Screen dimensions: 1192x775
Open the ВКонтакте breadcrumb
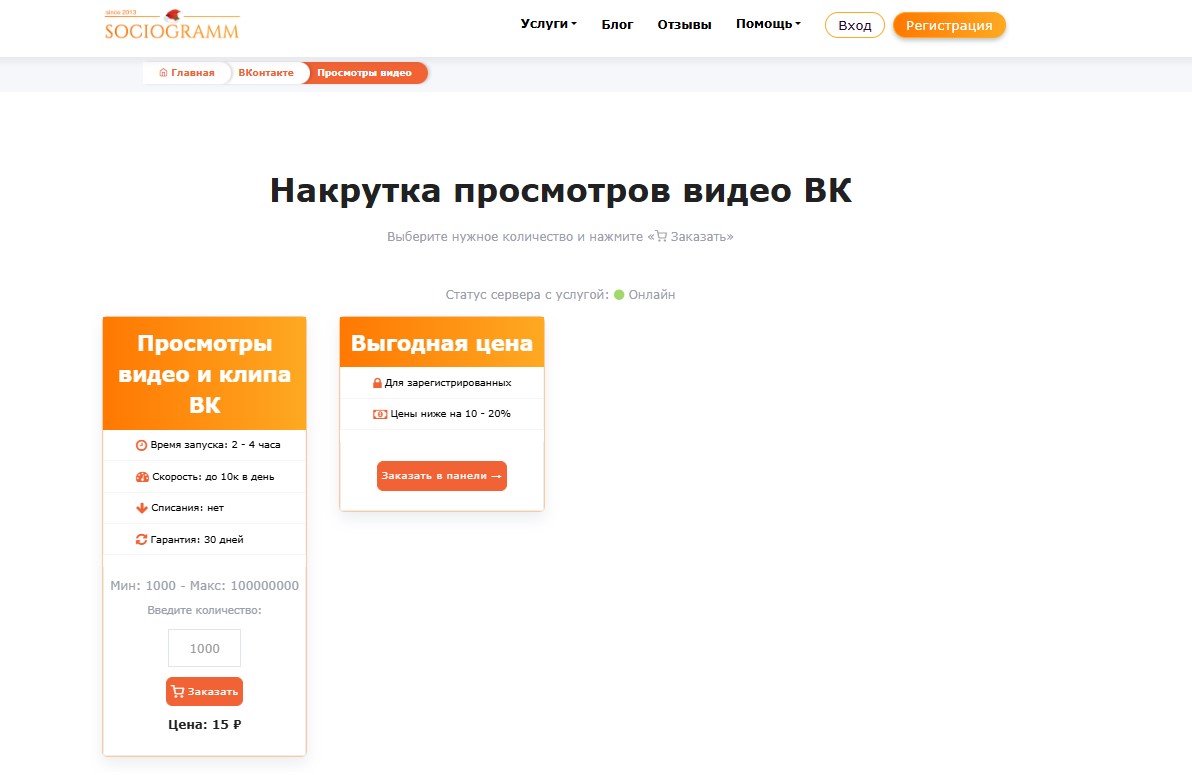265,73
